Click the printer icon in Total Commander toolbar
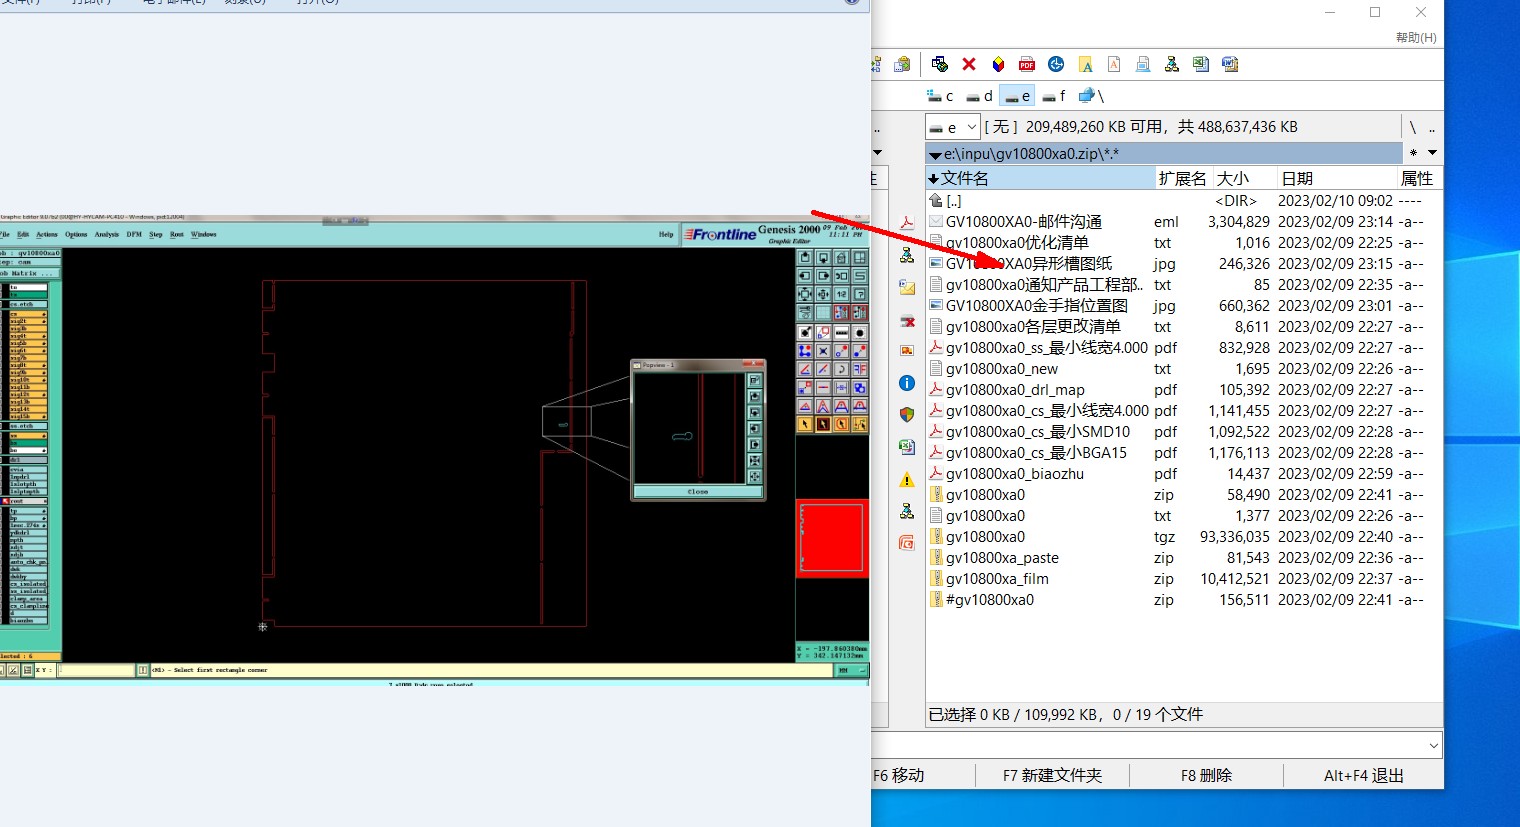1520x827 pixels. (x=1143, y=64)
